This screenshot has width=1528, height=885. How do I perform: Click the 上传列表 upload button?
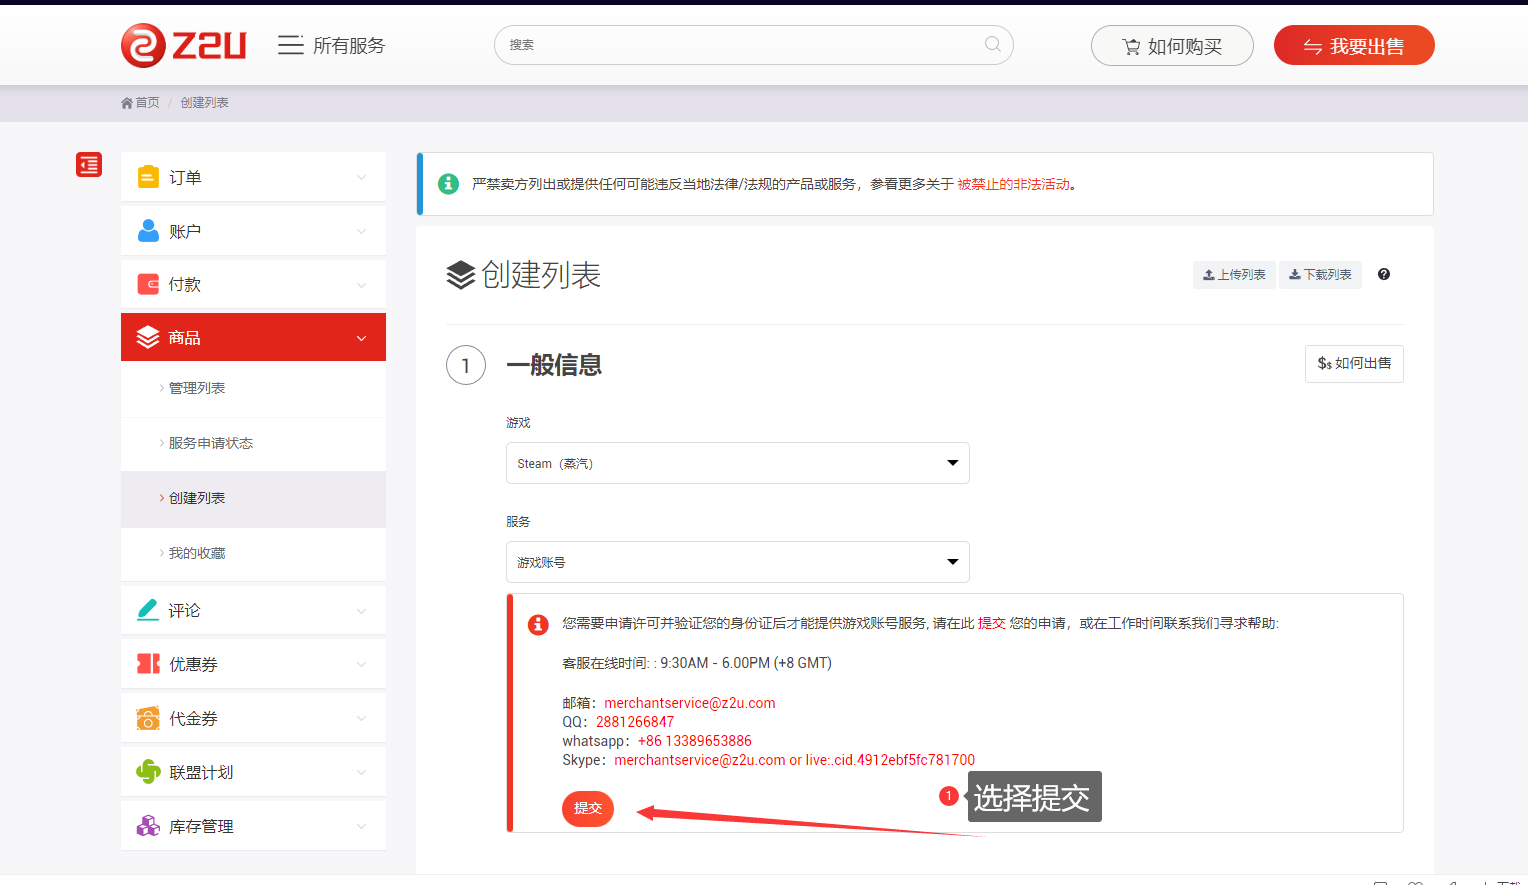tap(1234, 275)
